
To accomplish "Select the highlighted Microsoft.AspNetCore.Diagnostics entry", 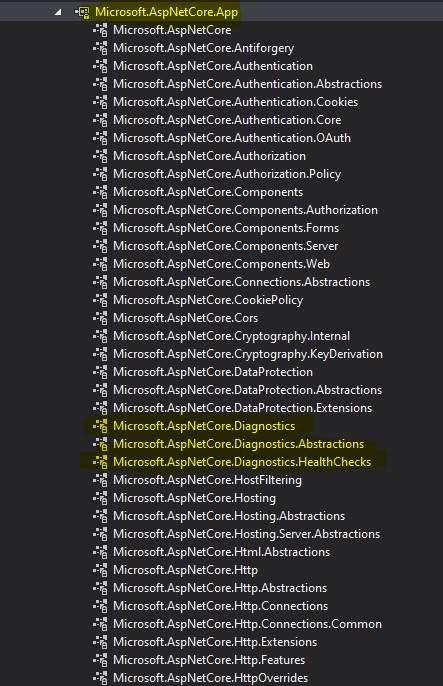I will (204, 426).
